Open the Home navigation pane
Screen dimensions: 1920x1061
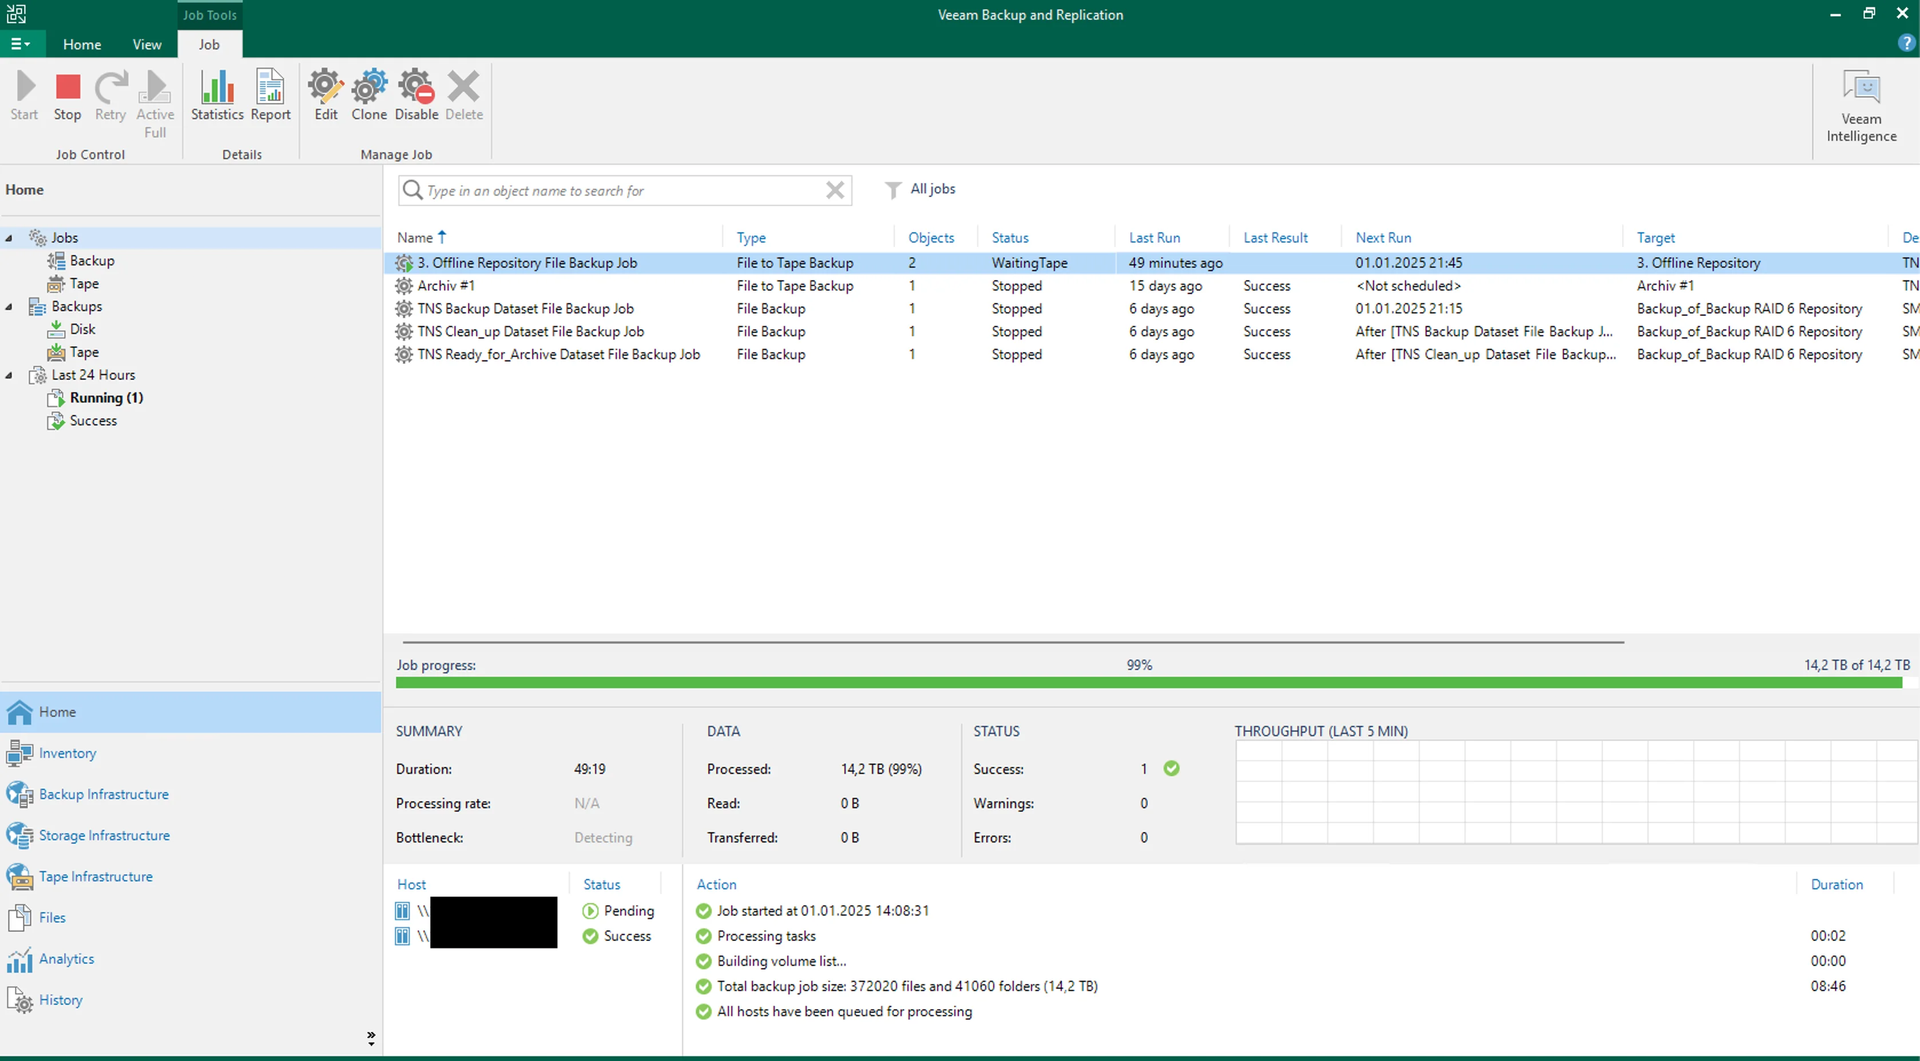(x=190, y=712)
